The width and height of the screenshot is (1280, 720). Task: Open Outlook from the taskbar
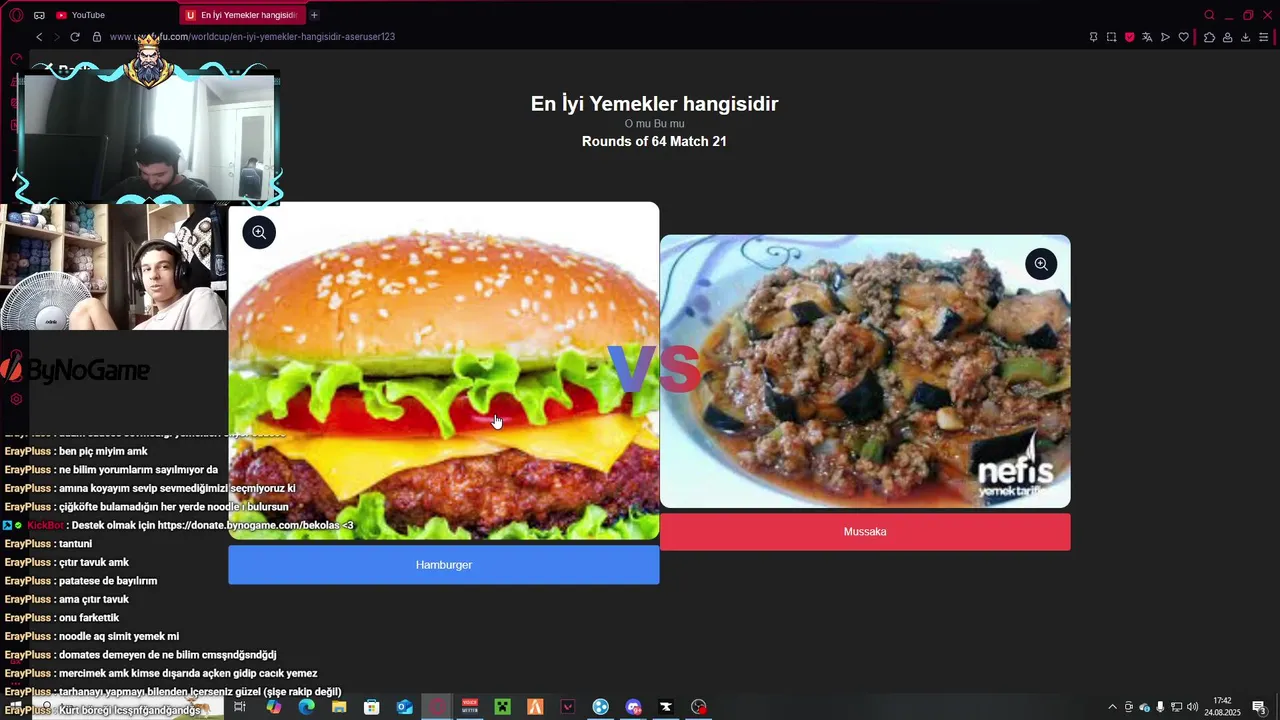pyautogui.click(x=404, y=707)
